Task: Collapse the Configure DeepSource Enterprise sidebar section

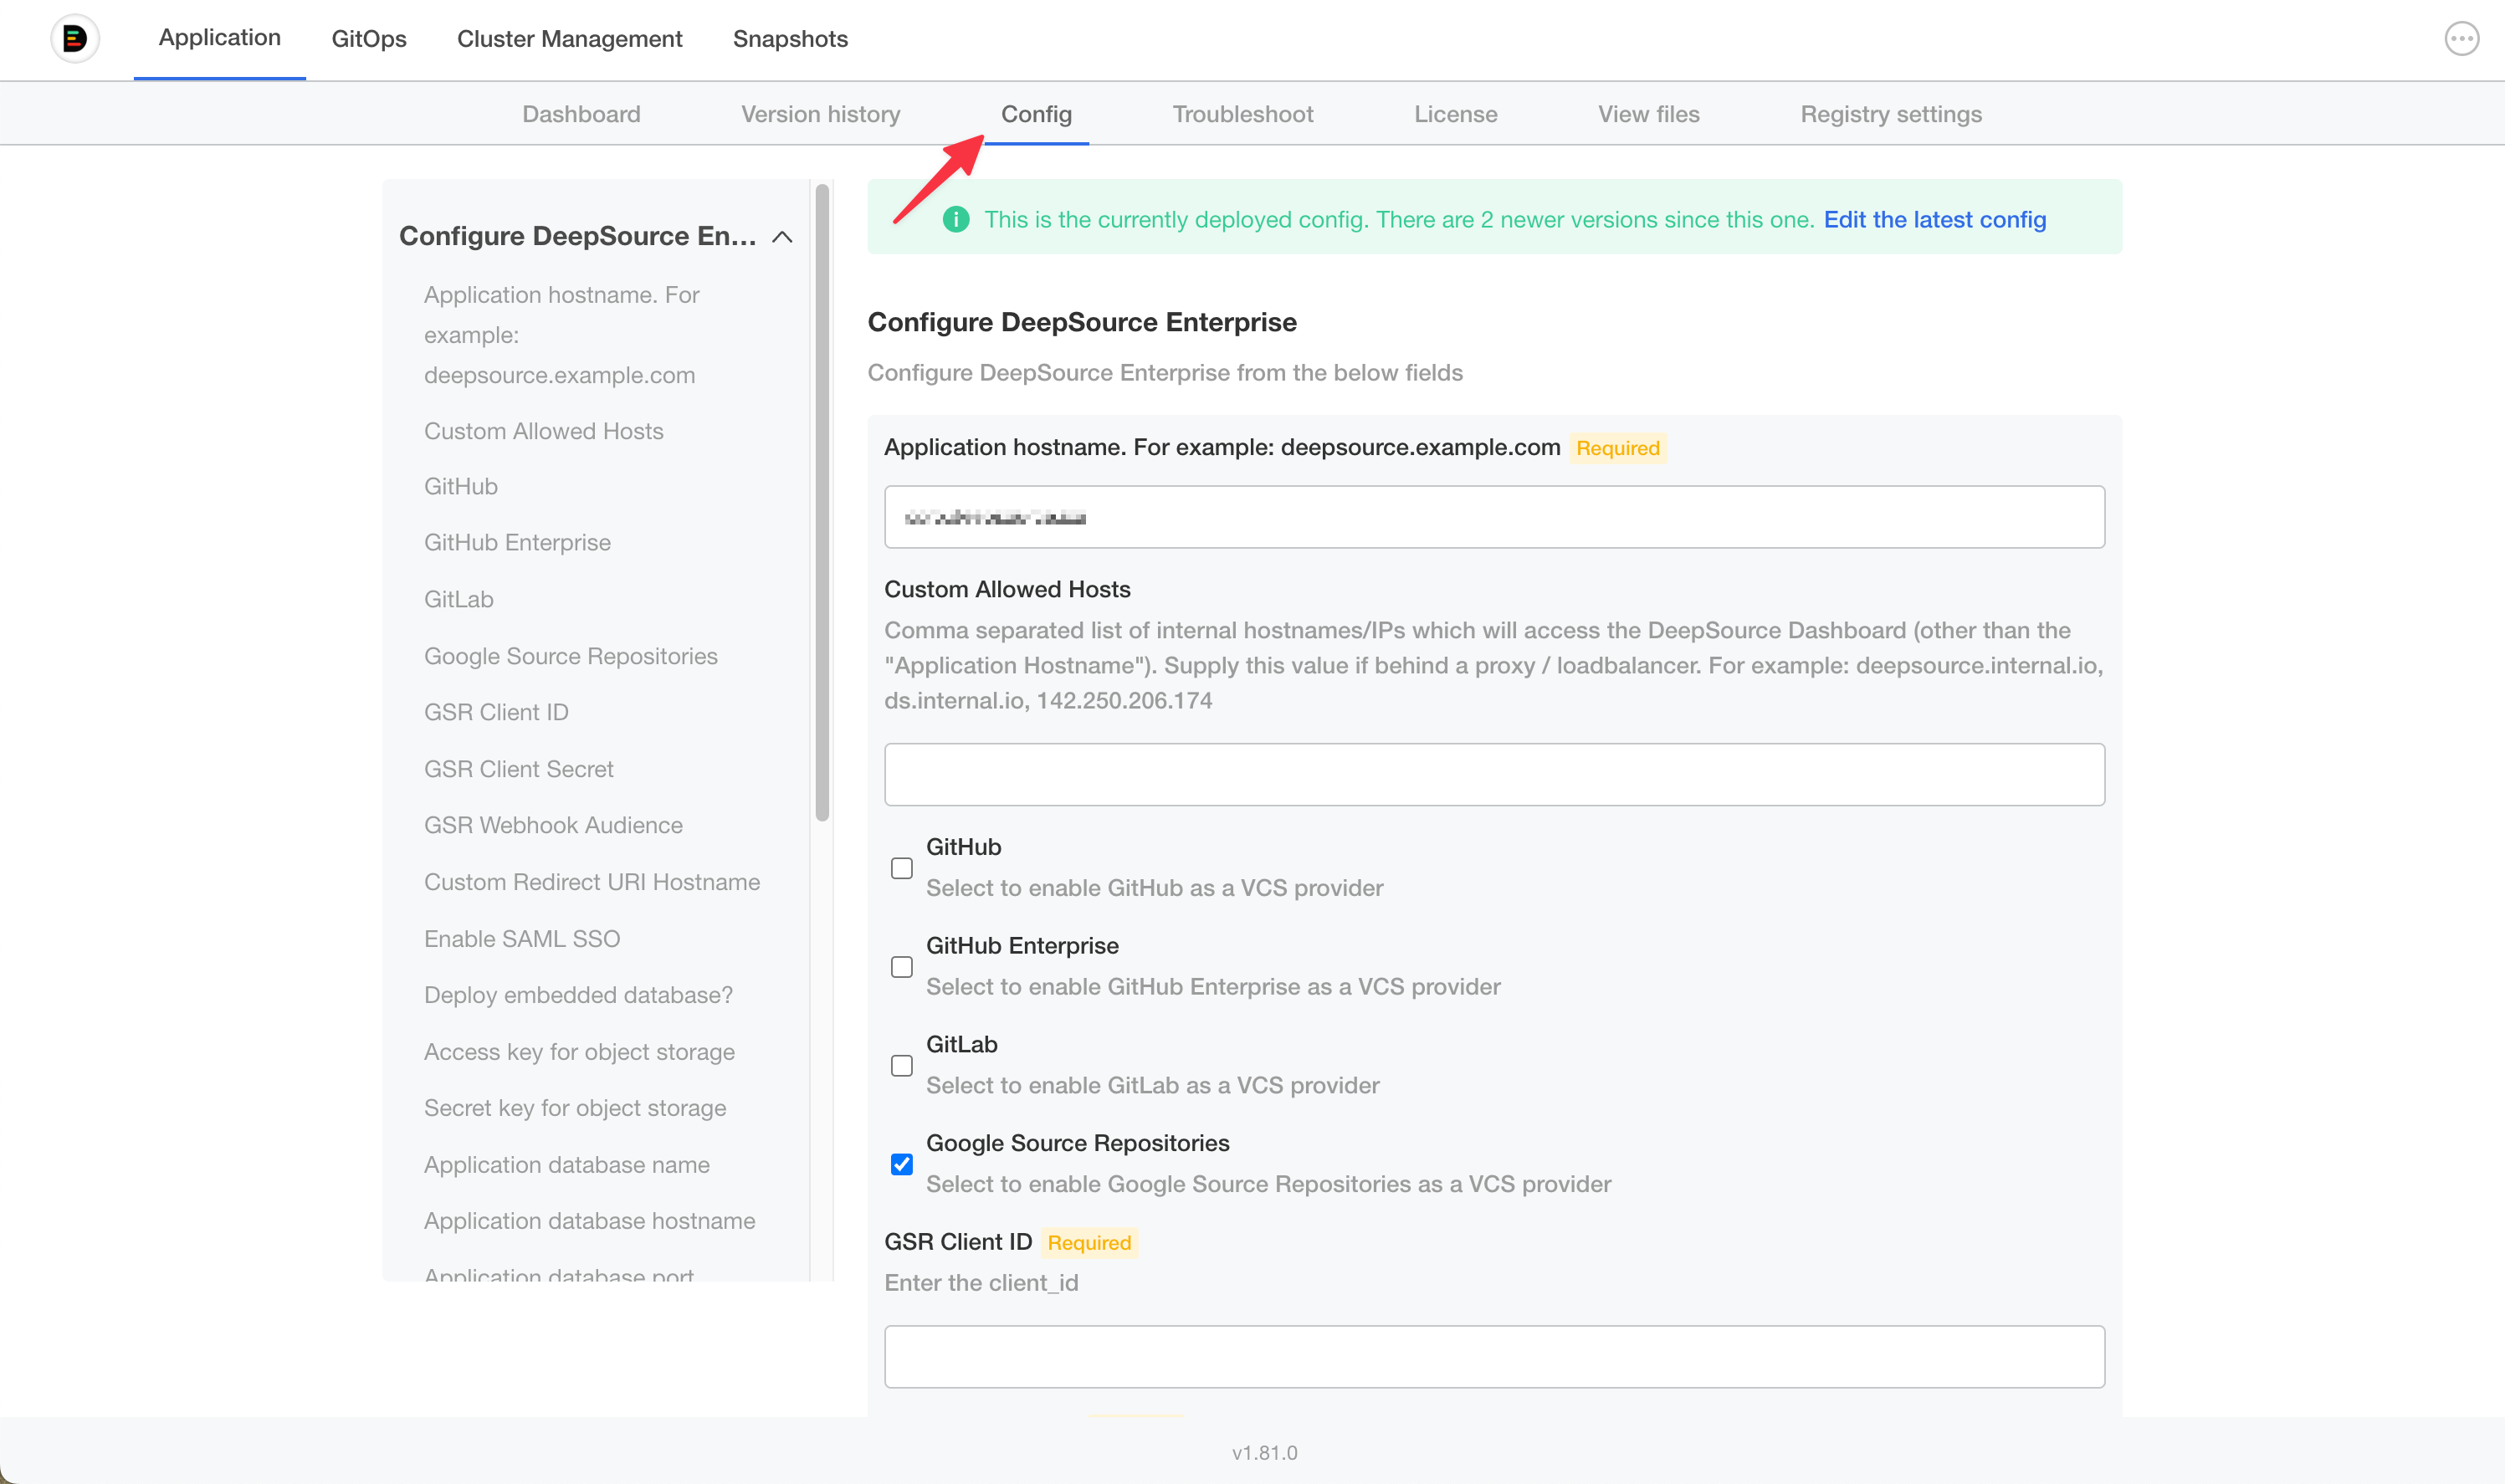Action: point(783,237)
